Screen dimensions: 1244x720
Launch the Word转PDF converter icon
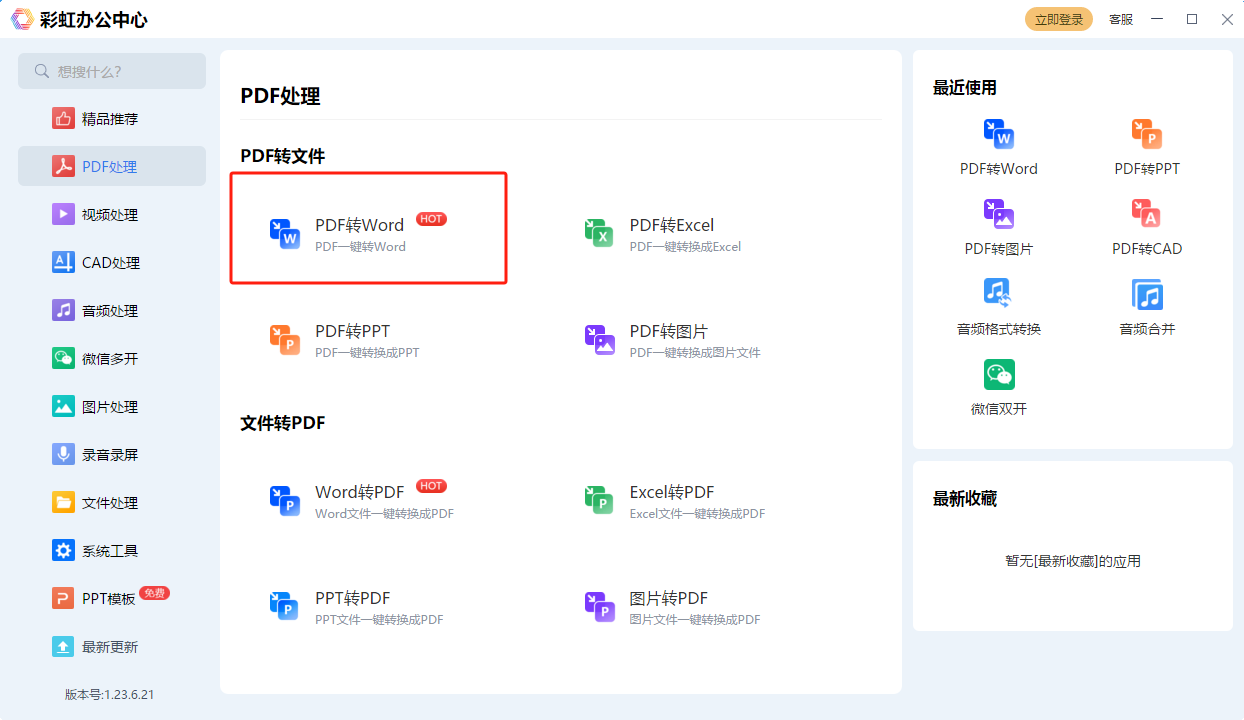285,501
